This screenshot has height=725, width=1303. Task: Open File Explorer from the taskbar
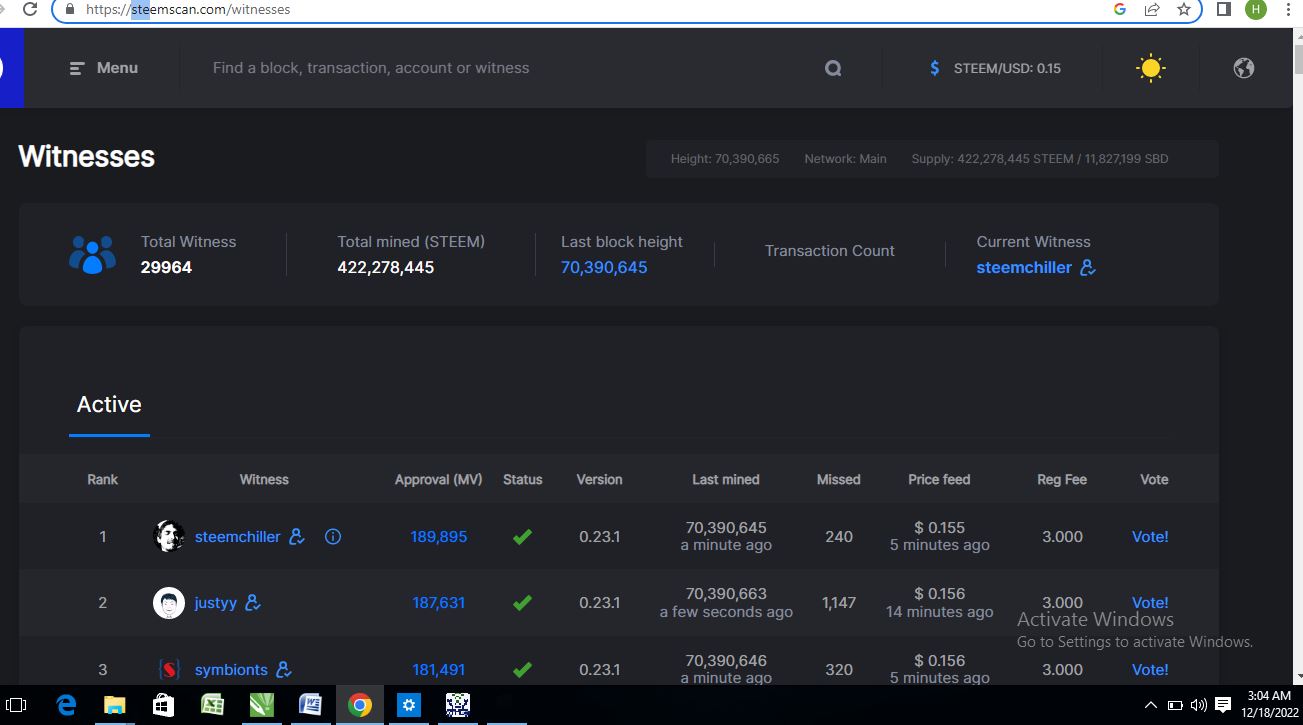(x=115, y=705)
